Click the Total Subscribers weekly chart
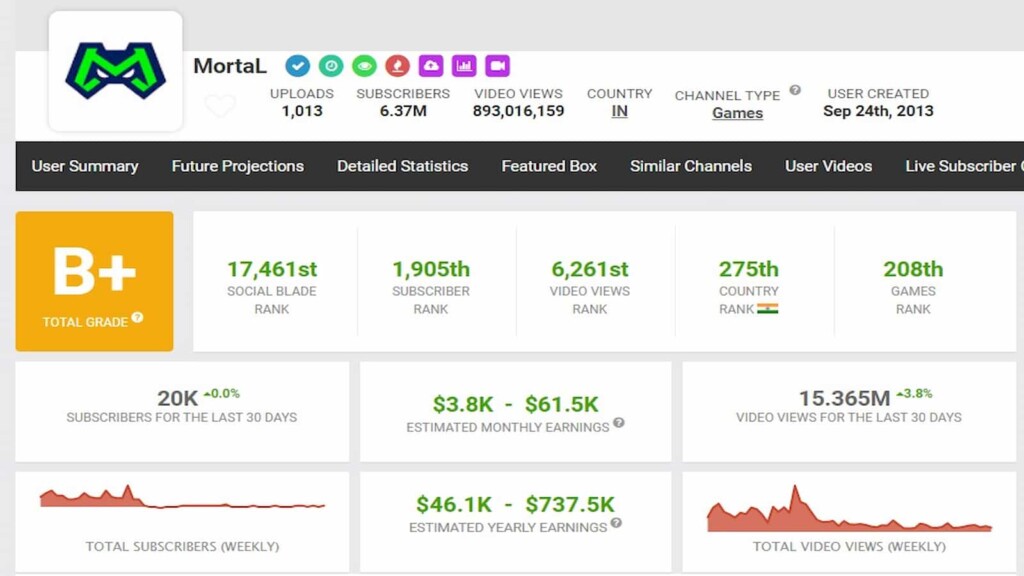The image size is (1024, 576). [182, 497]
